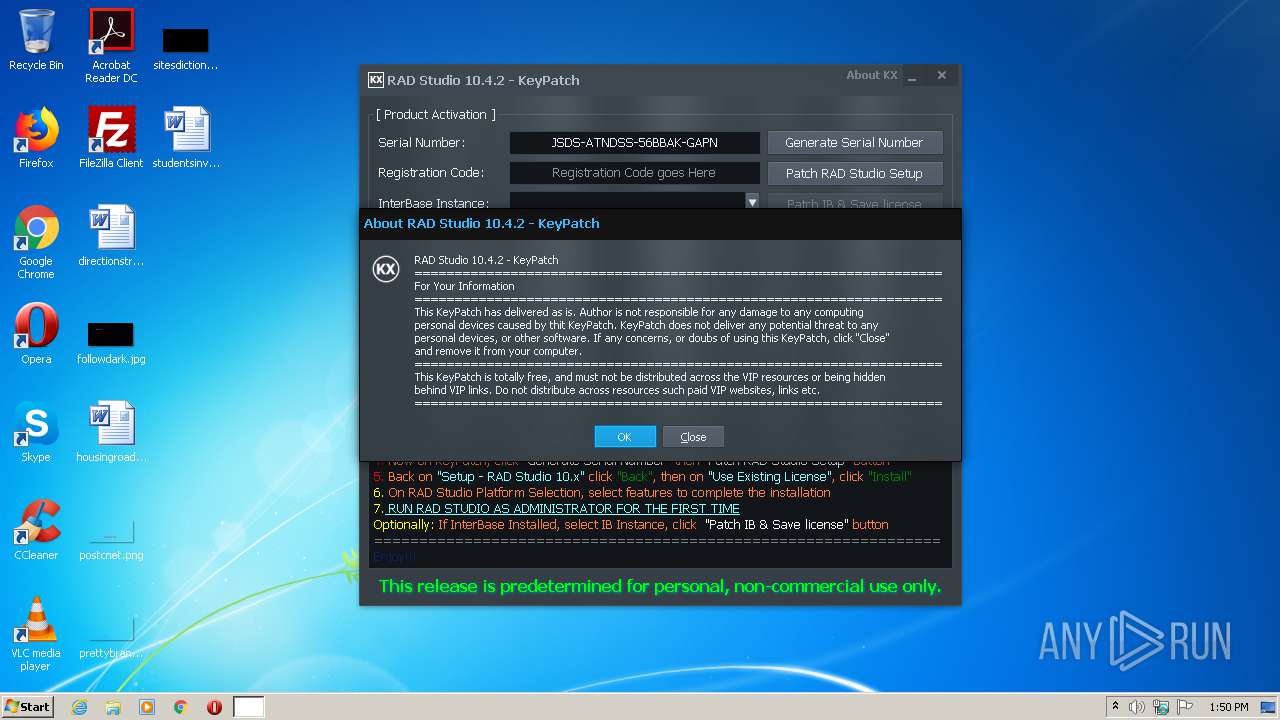1280x720 pixels.
Task: Open the directionstr Word document
Action: click(x=111, y=236)
